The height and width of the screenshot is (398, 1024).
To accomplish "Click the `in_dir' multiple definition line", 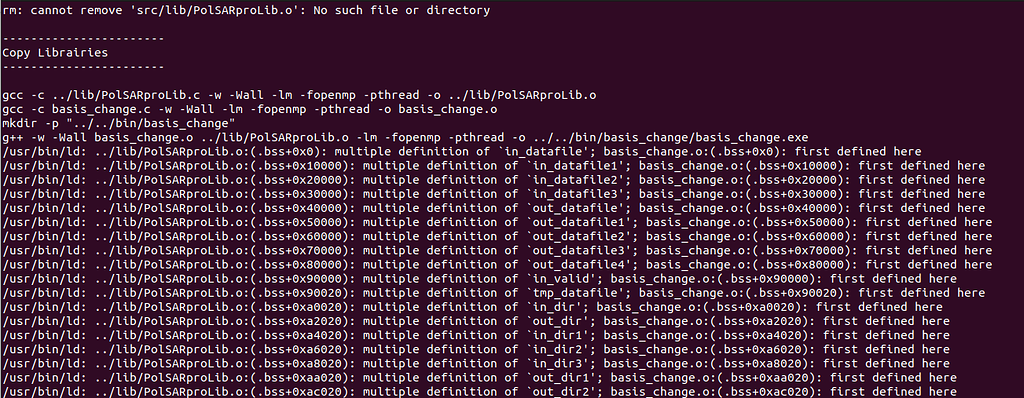I will click(x=472, y=307).
